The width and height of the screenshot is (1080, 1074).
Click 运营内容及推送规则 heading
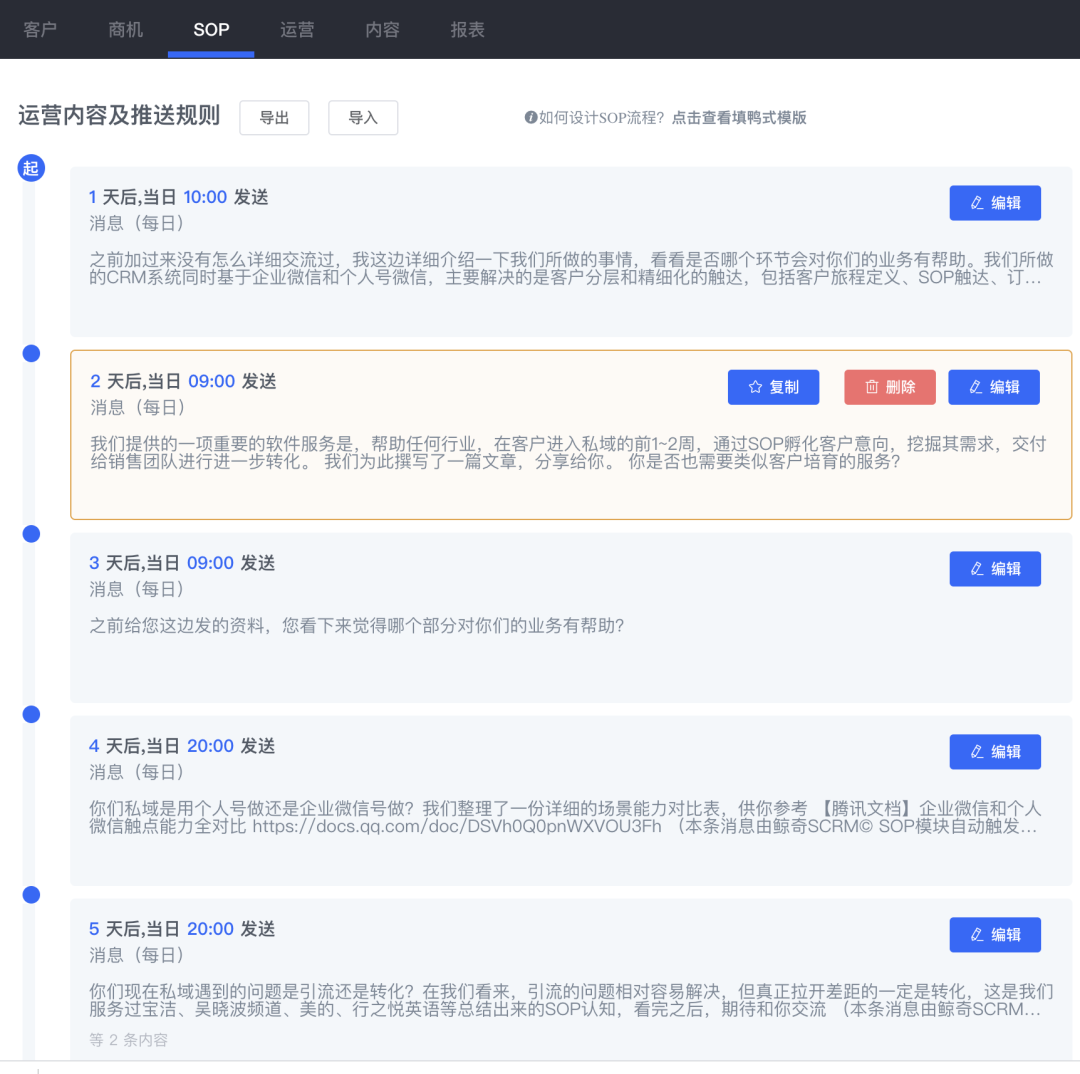coord(119,115)
